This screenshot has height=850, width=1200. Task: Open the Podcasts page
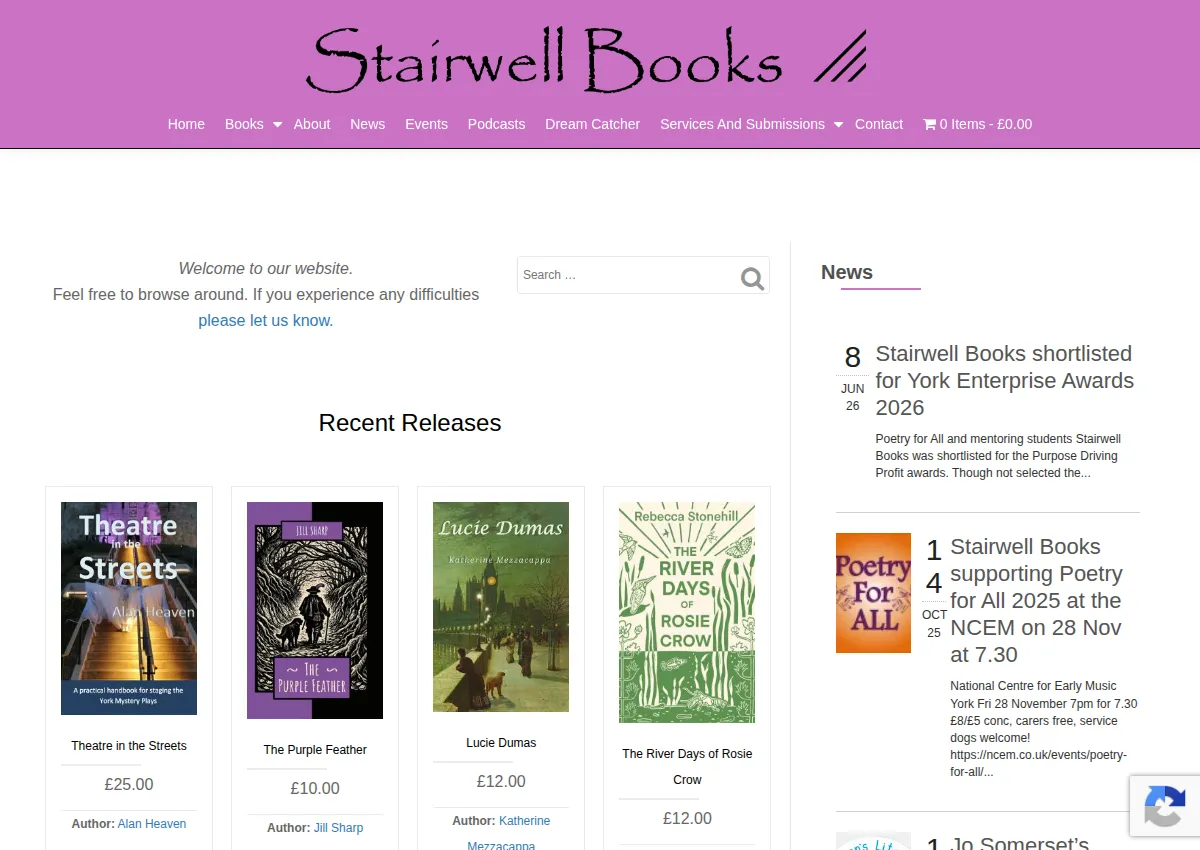coord(496,124)
